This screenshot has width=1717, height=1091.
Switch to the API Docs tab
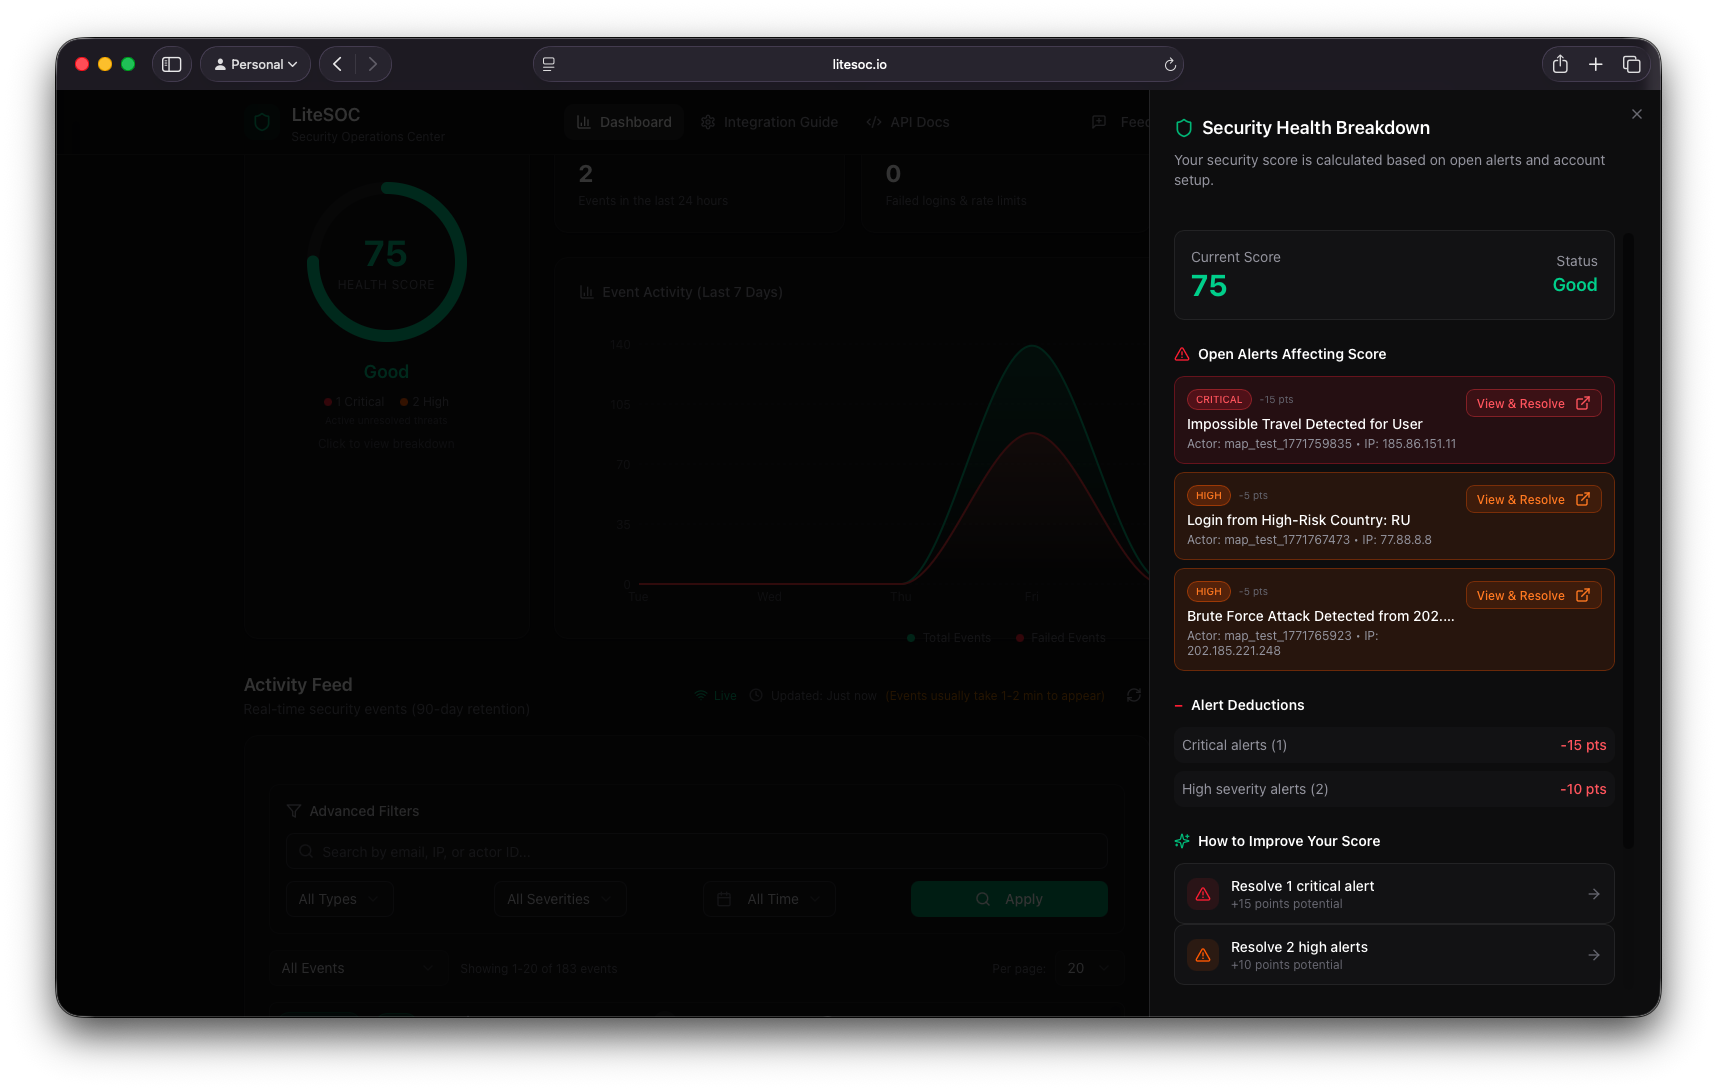click(907, 122)
